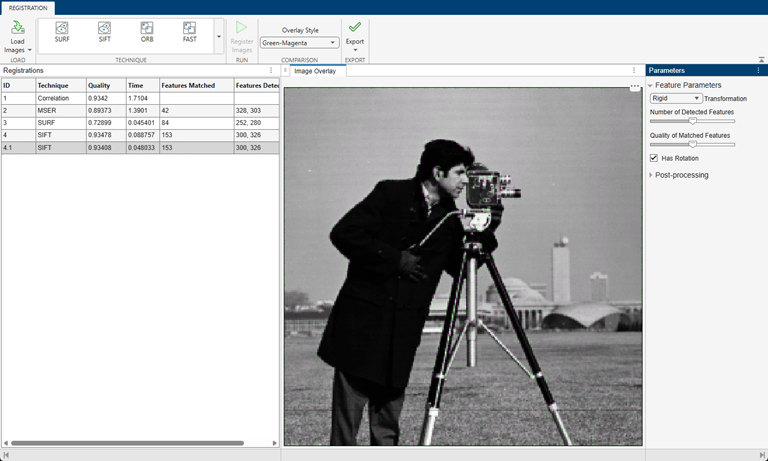This screenshot has height=461, width=768.
Task: Sort by the Features Matched column header
Action: pyautogui.click(x=197, y=85)
